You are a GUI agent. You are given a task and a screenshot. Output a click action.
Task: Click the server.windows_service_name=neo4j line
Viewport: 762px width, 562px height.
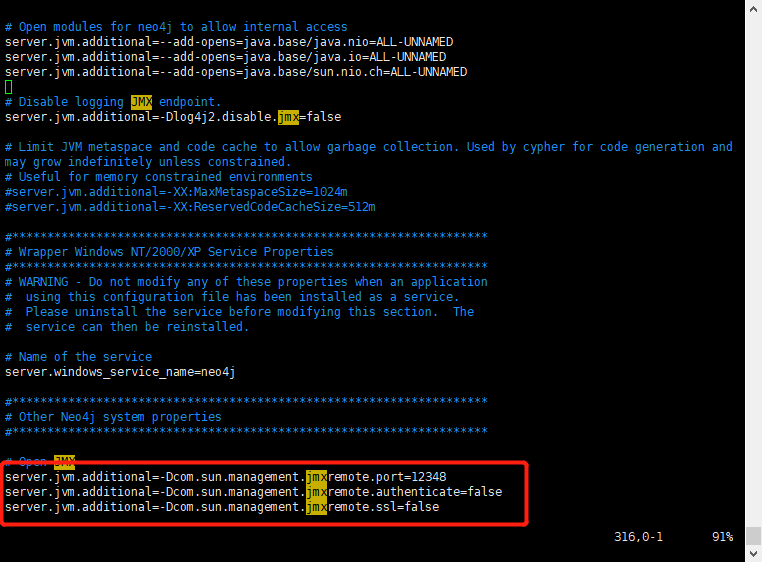point(120,372)
